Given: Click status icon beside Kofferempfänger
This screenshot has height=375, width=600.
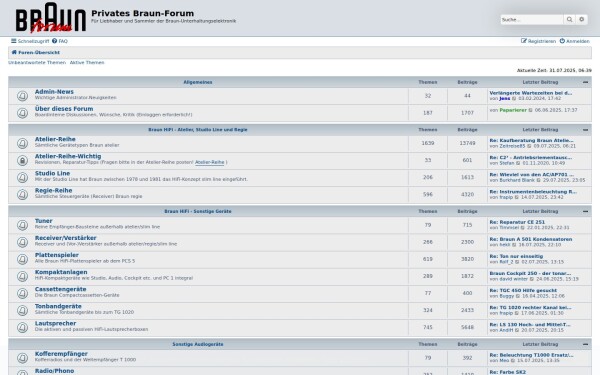Looking at the screenshot, I should [22, 358].
